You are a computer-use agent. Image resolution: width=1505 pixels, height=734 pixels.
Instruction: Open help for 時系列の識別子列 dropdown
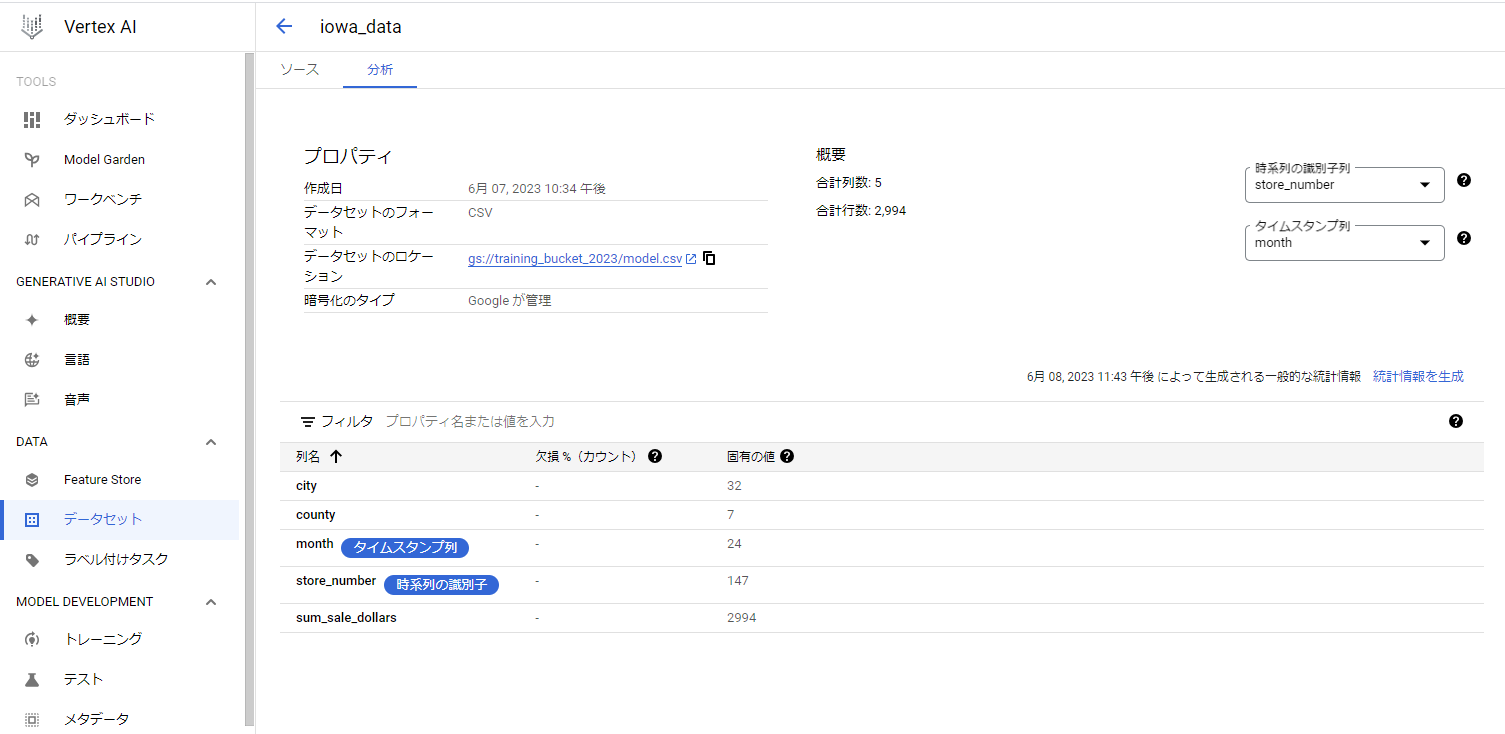pos(1464,180)
